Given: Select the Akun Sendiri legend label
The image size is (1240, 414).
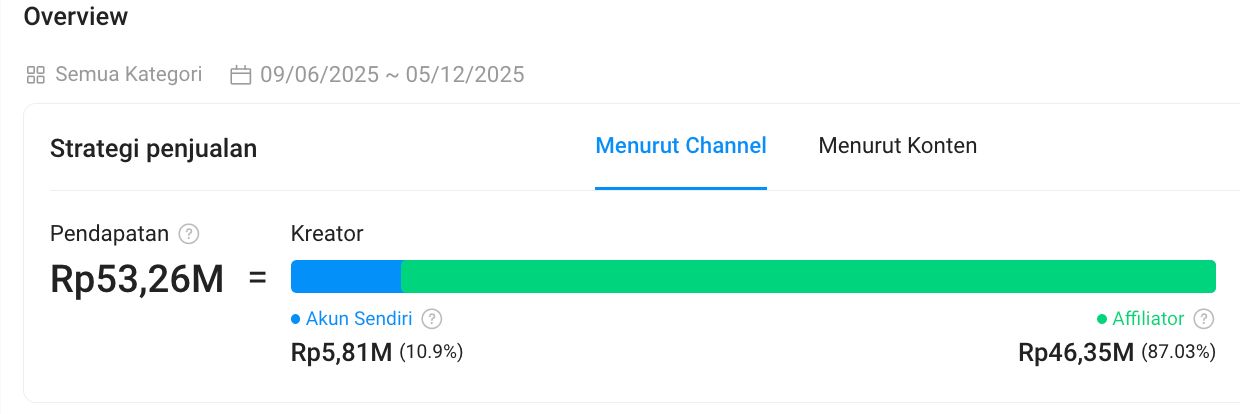Looking at the screenshot, I should point(359,319).
